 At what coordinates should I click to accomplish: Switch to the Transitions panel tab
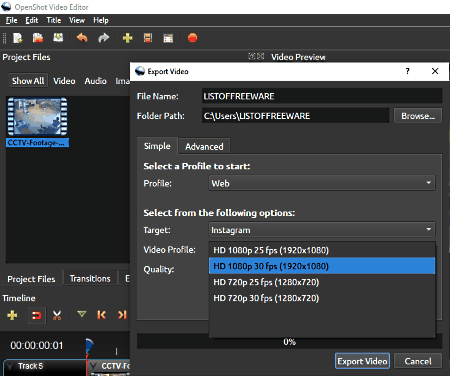click(x=90, y=278)
